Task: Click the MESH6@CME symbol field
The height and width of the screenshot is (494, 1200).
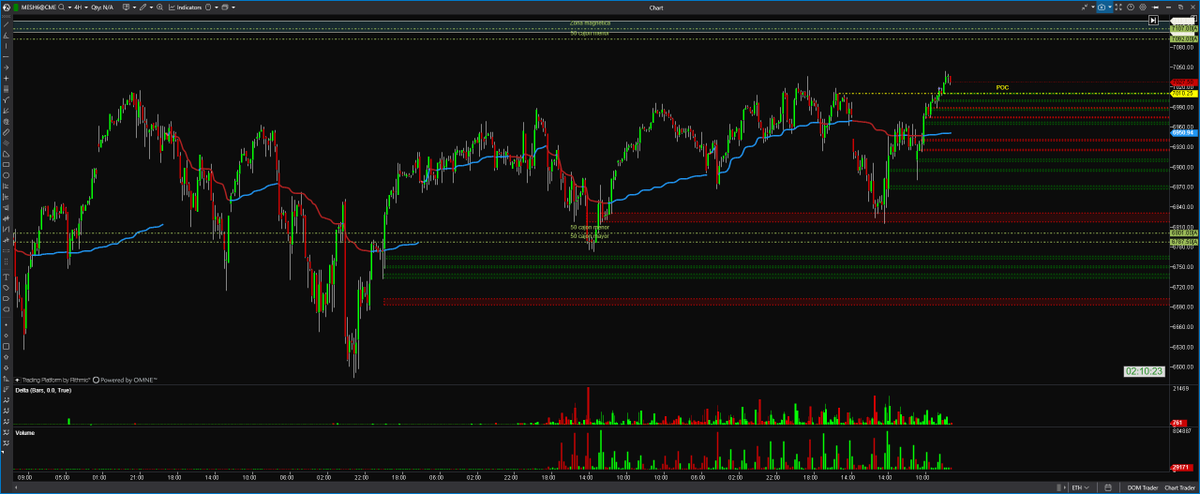Action: tap(38, 7)
